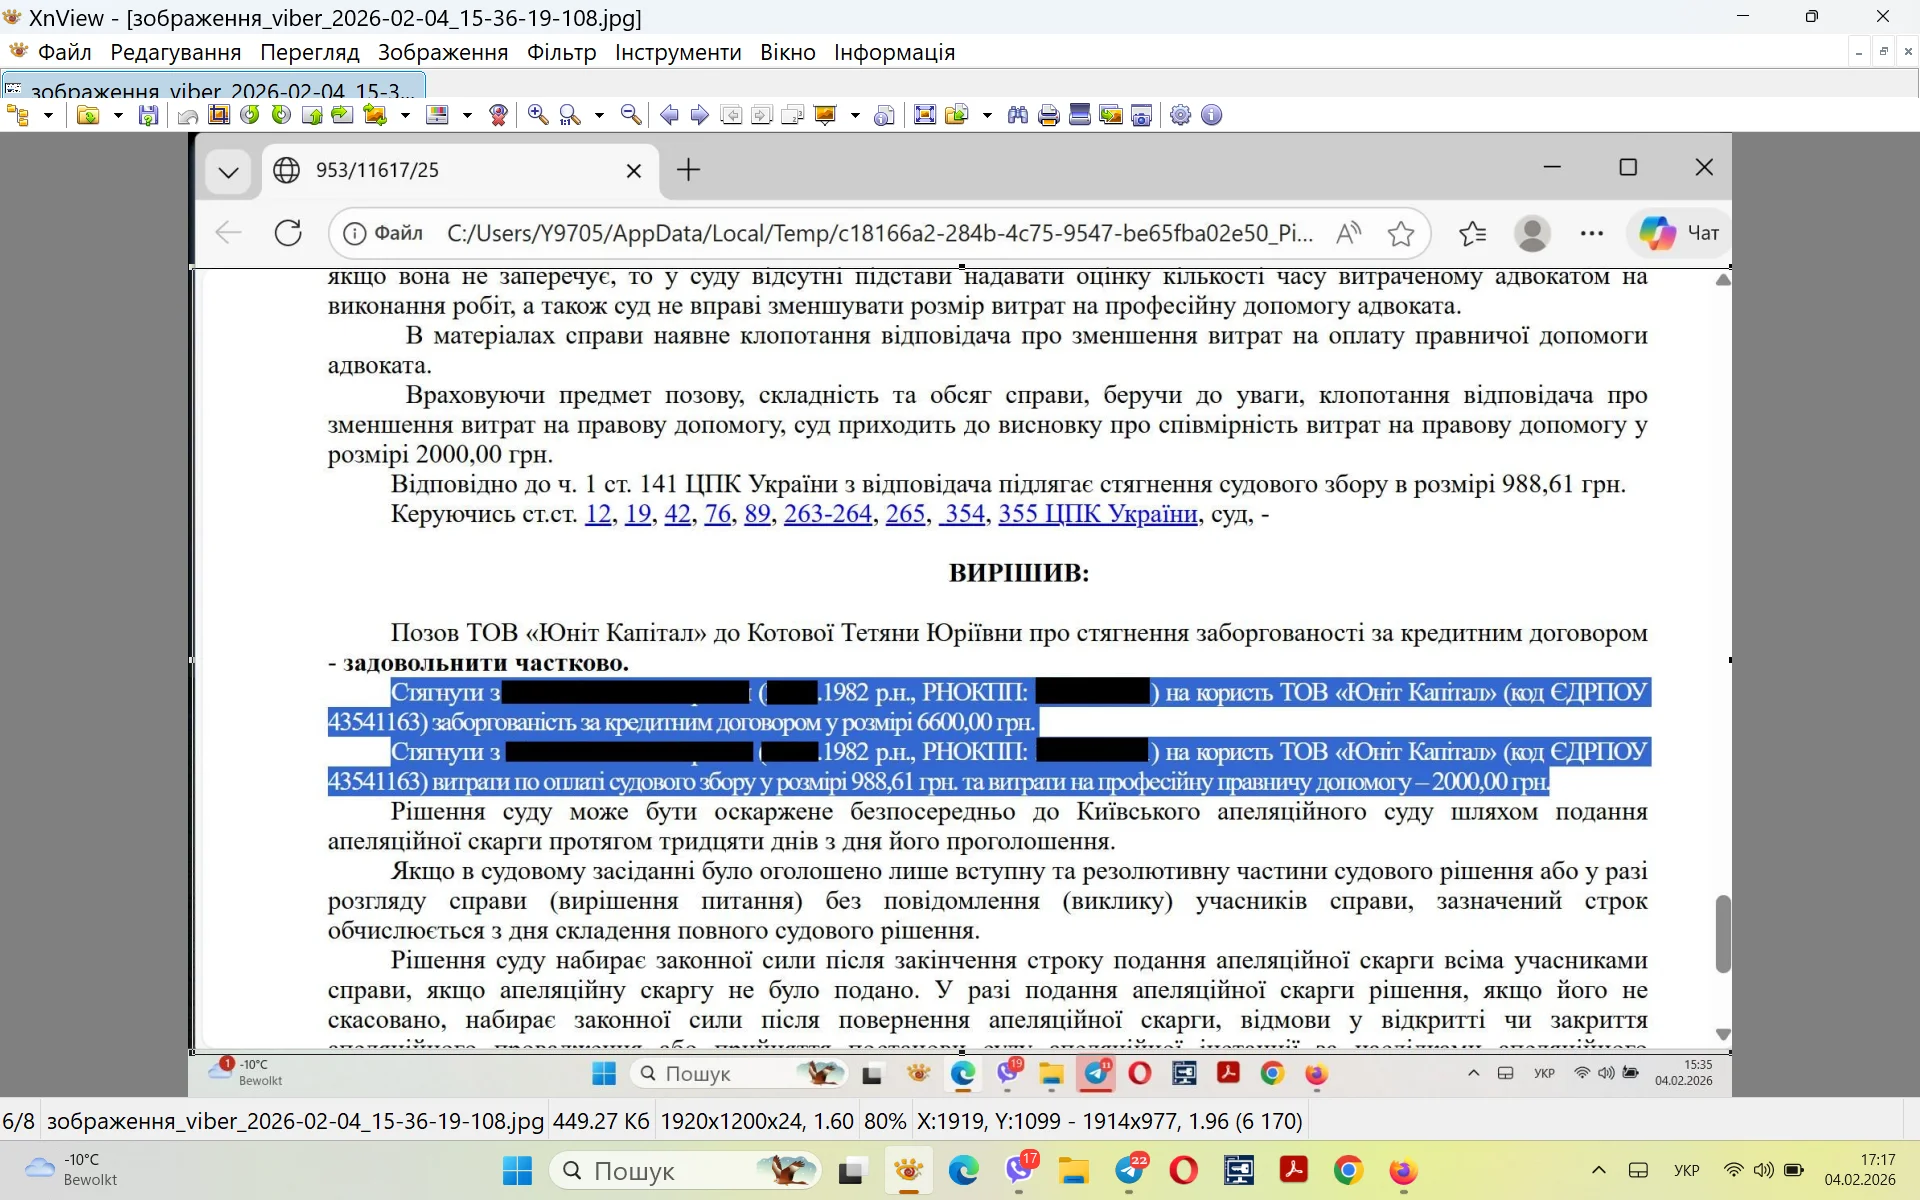Open XnView settings via the gear icon
This screenshot has height=1200, width=1920.
pos(1180,115)
